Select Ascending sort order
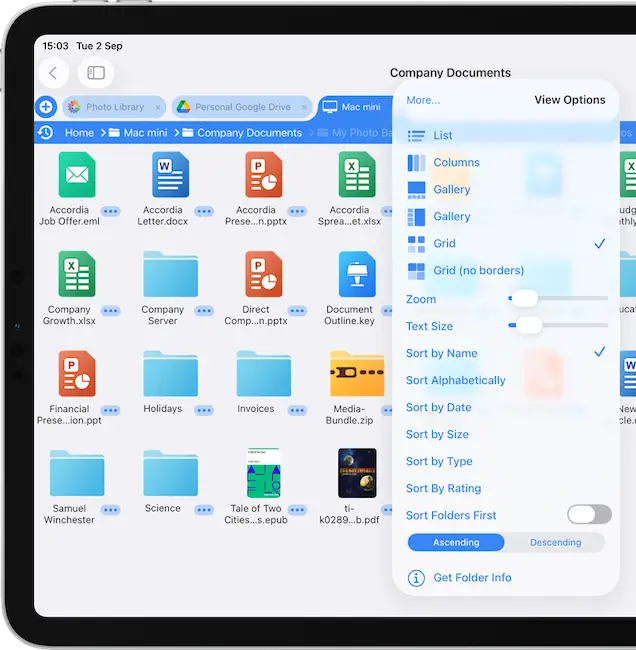 point(456,543)
